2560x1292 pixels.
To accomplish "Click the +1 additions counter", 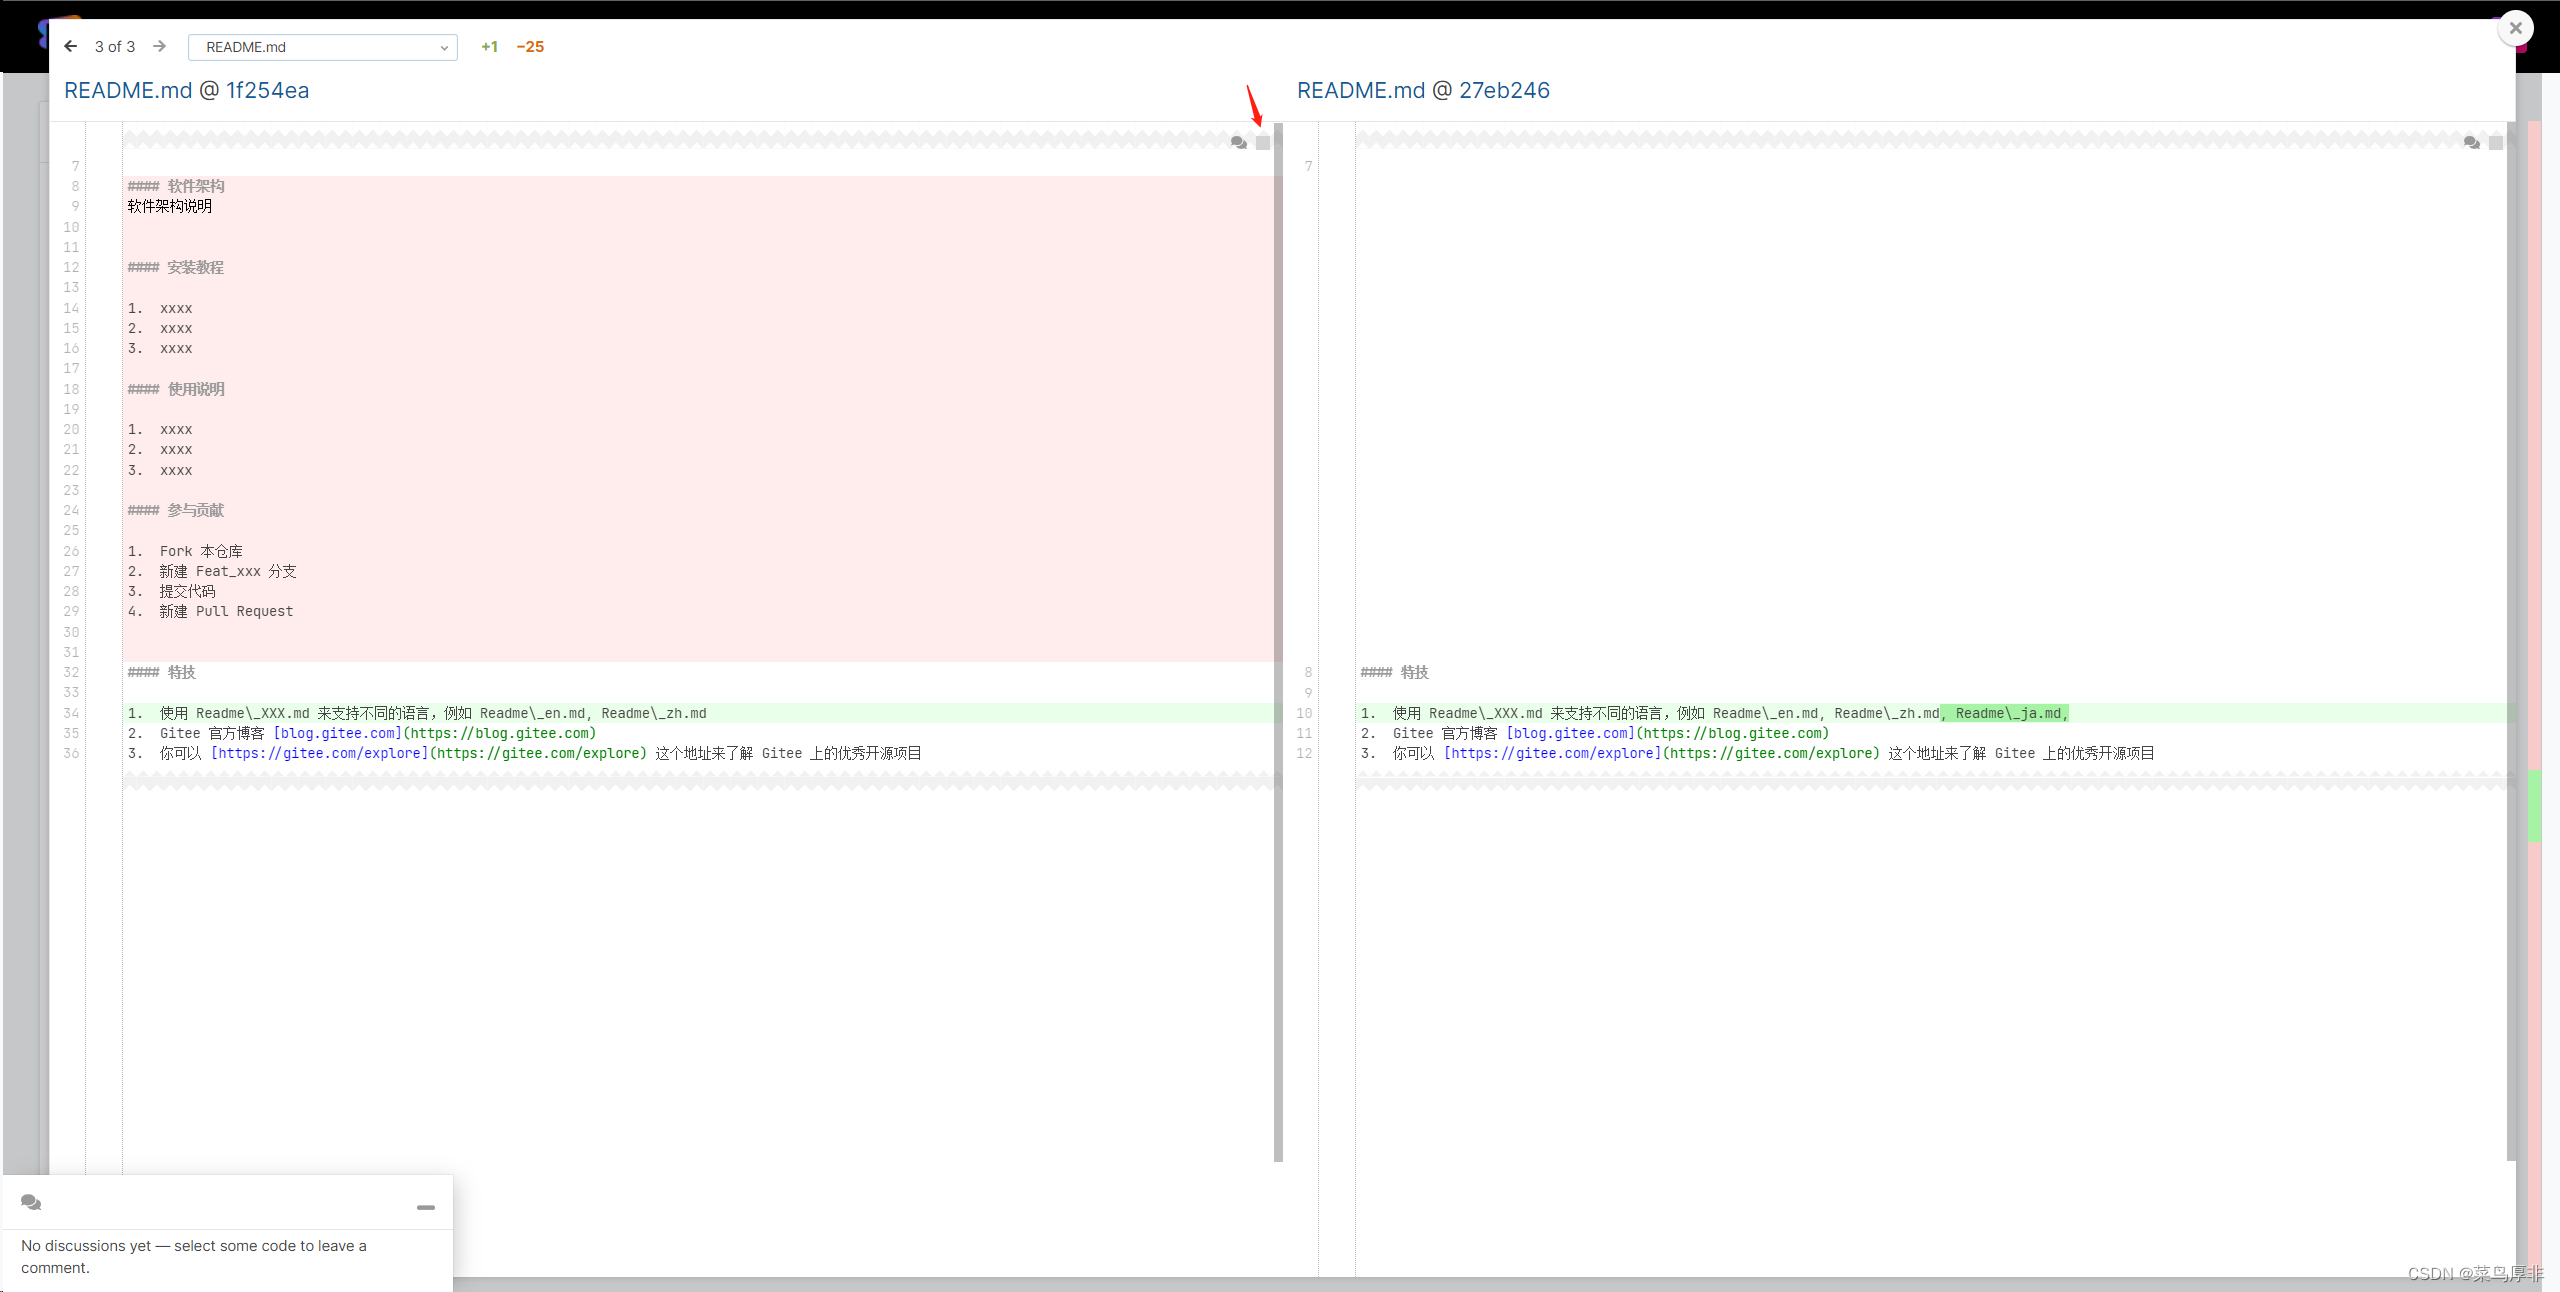I will point(489,47).
